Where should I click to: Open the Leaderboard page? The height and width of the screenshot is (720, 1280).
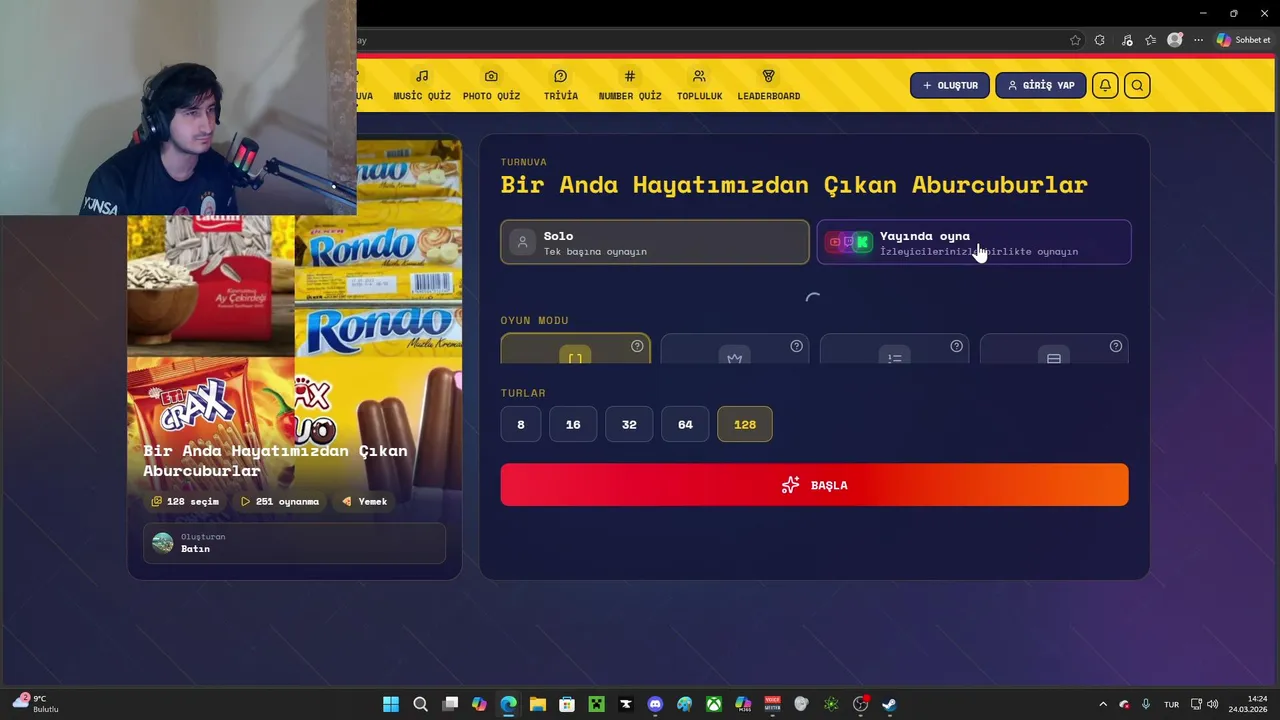pos(768,85)
